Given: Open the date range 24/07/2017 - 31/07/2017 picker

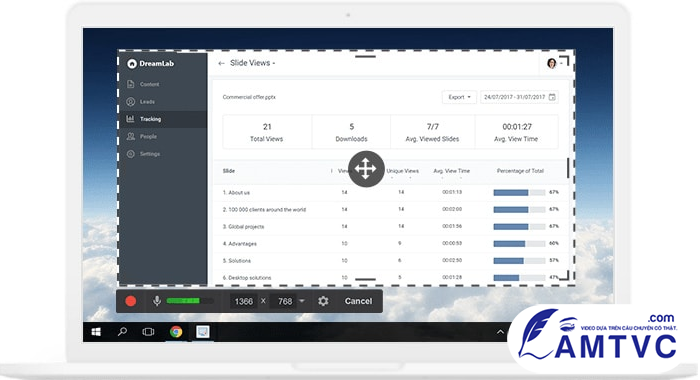Looking at the screenshot, I should [519, 97].
